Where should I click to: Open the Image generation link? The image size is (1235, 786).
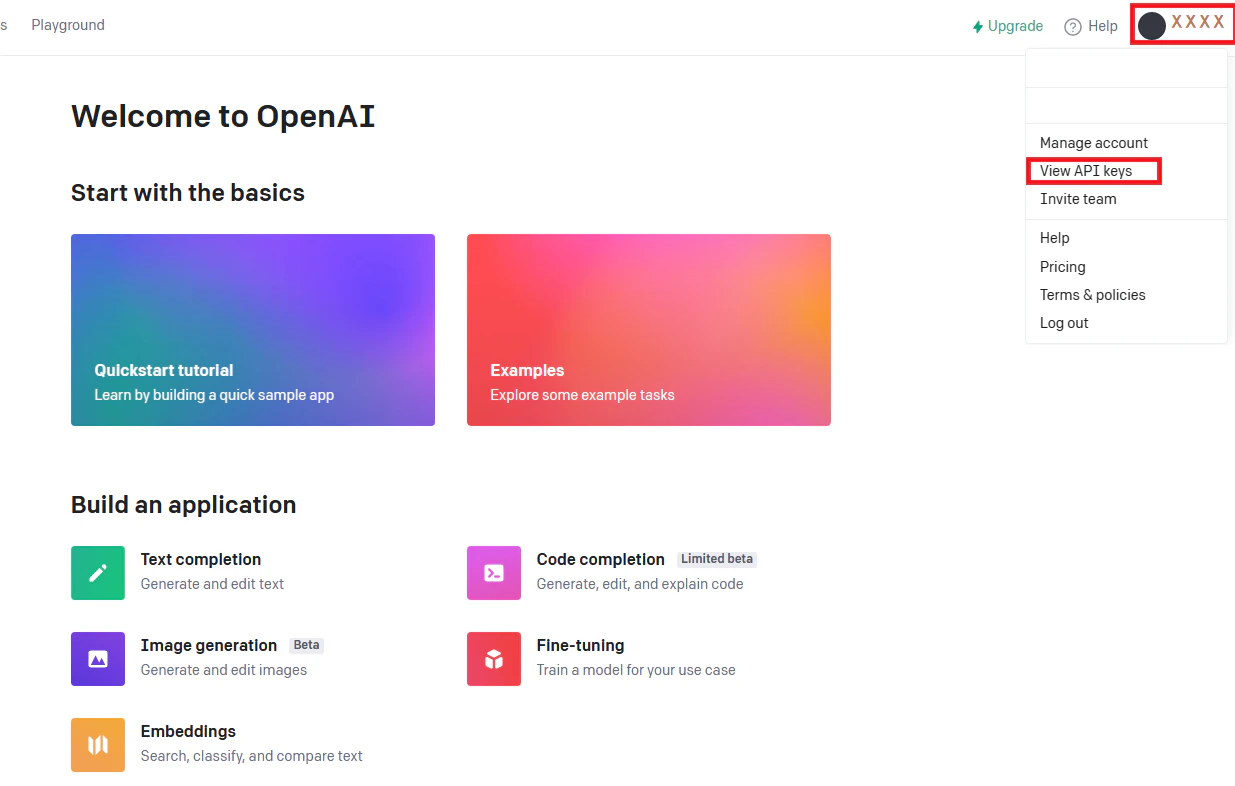tap(209, 645)
